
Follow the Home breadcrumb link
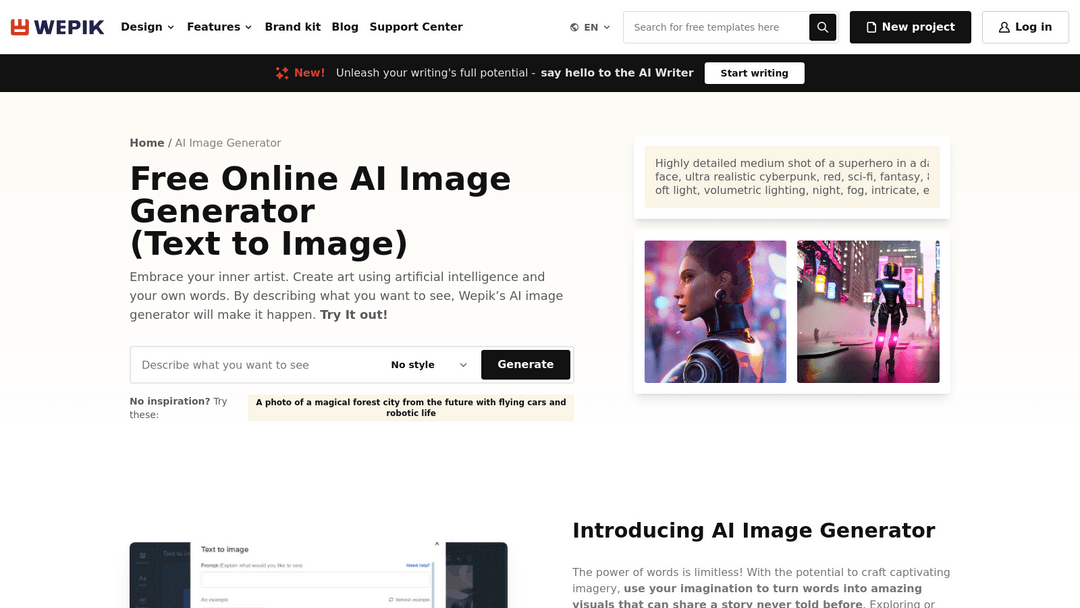147,143
